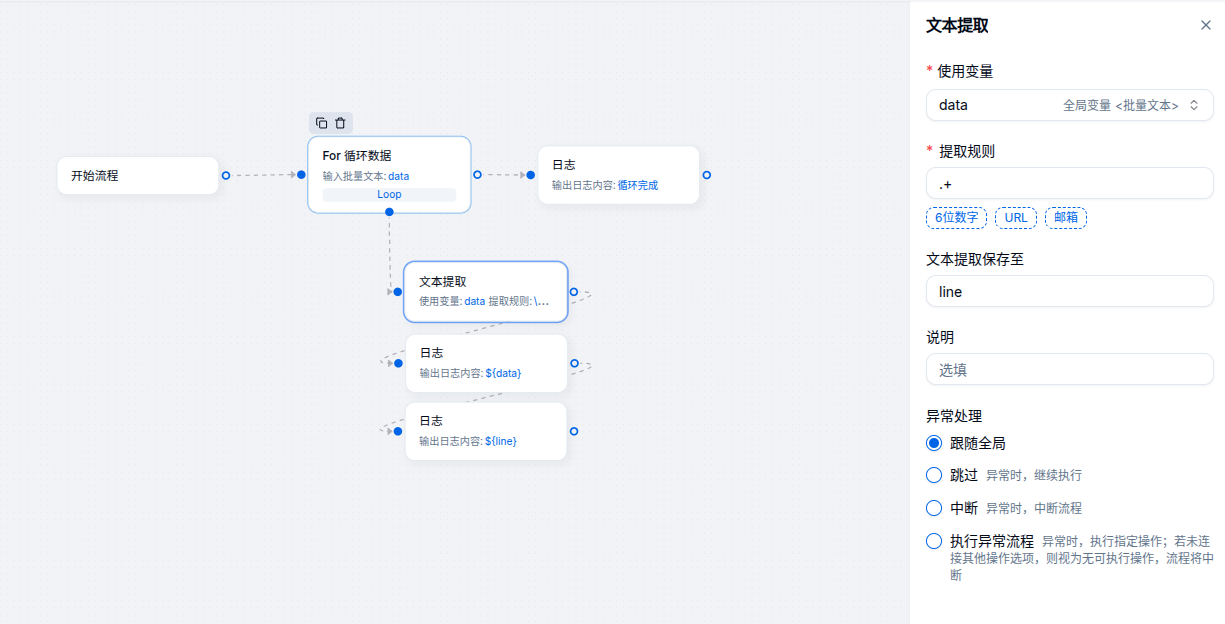Open the 使用变量 dropdown
Viewport: 1225px width, 624px height.
coord(1069,105)
